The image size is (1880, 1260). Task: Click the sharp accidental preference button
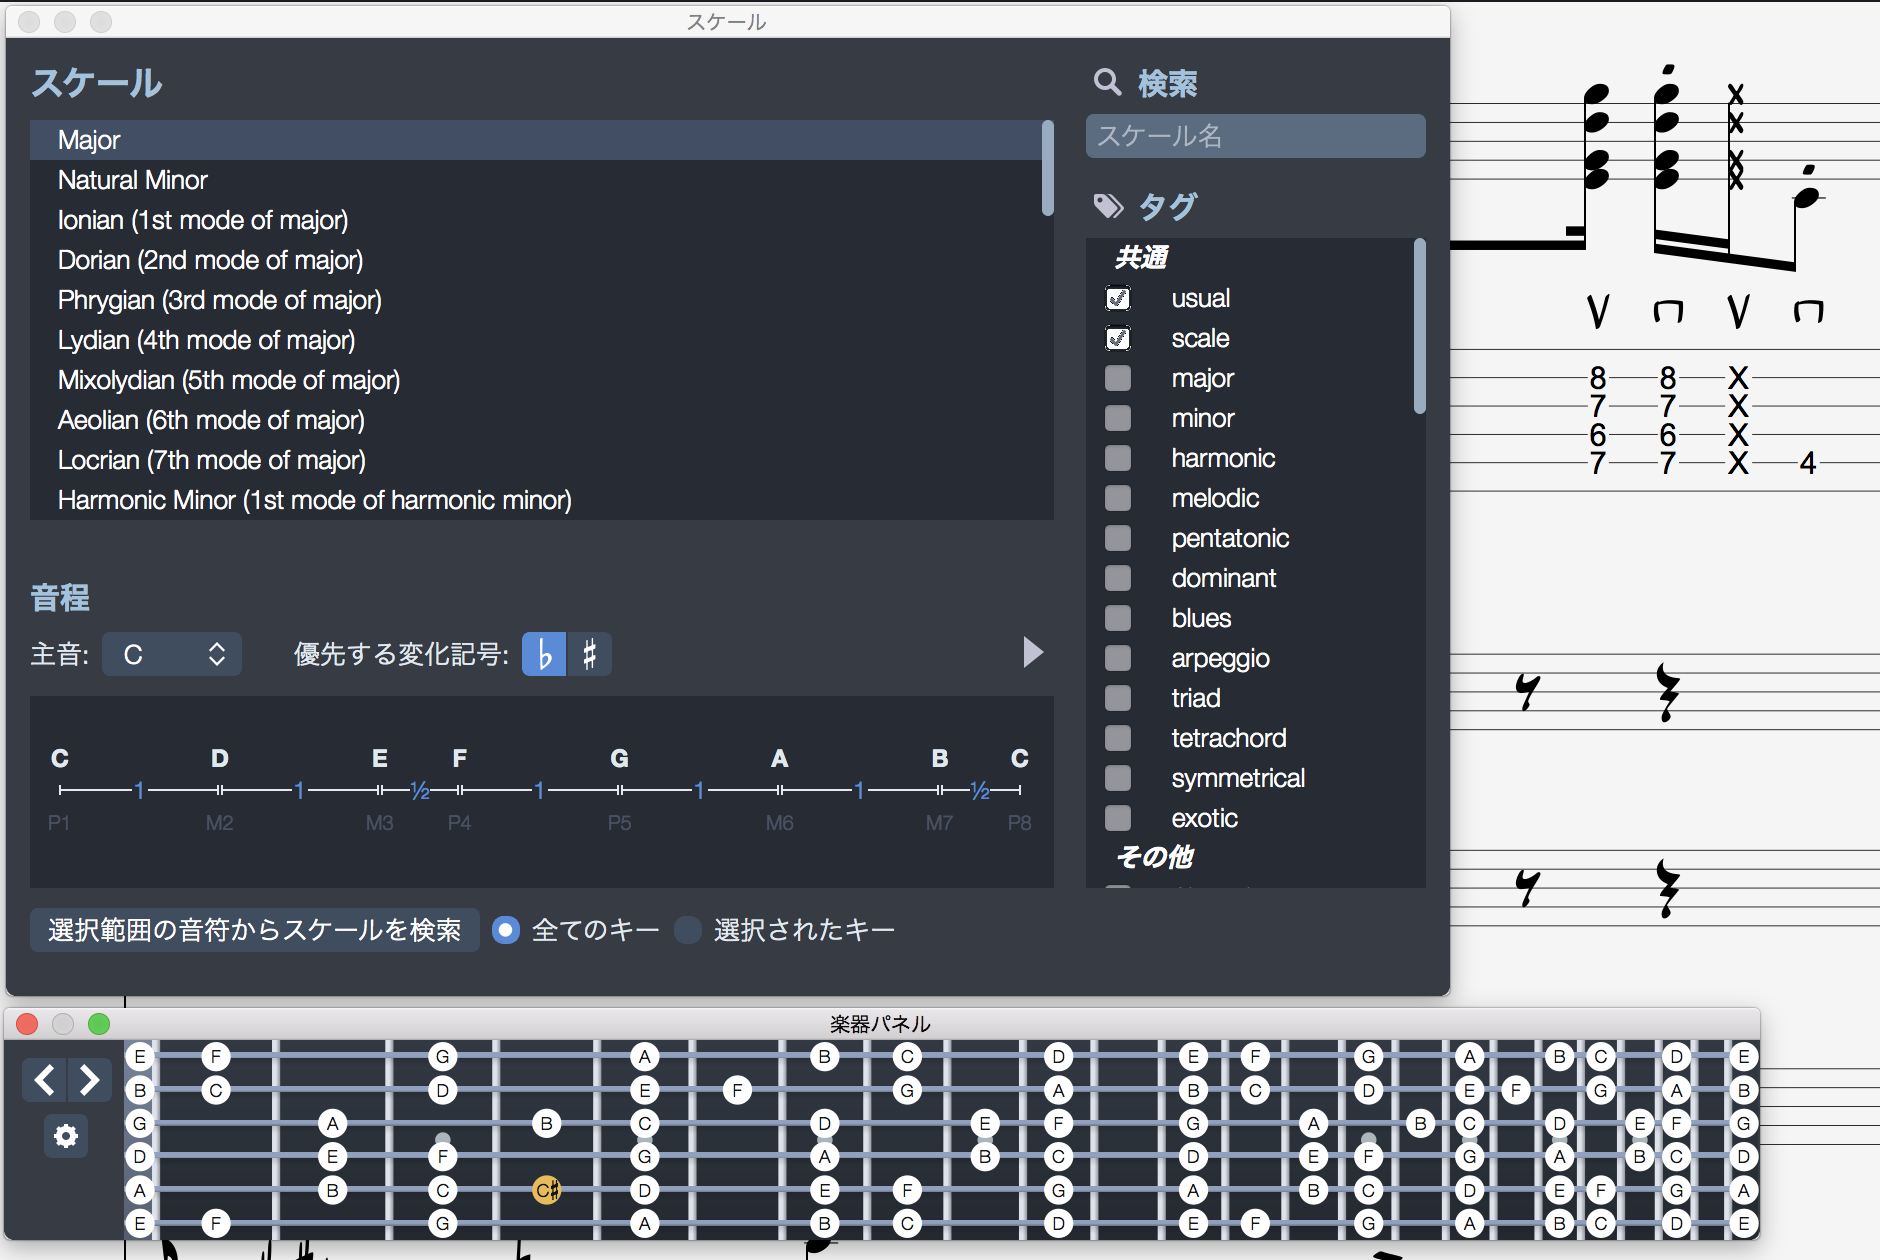point(590,655)
